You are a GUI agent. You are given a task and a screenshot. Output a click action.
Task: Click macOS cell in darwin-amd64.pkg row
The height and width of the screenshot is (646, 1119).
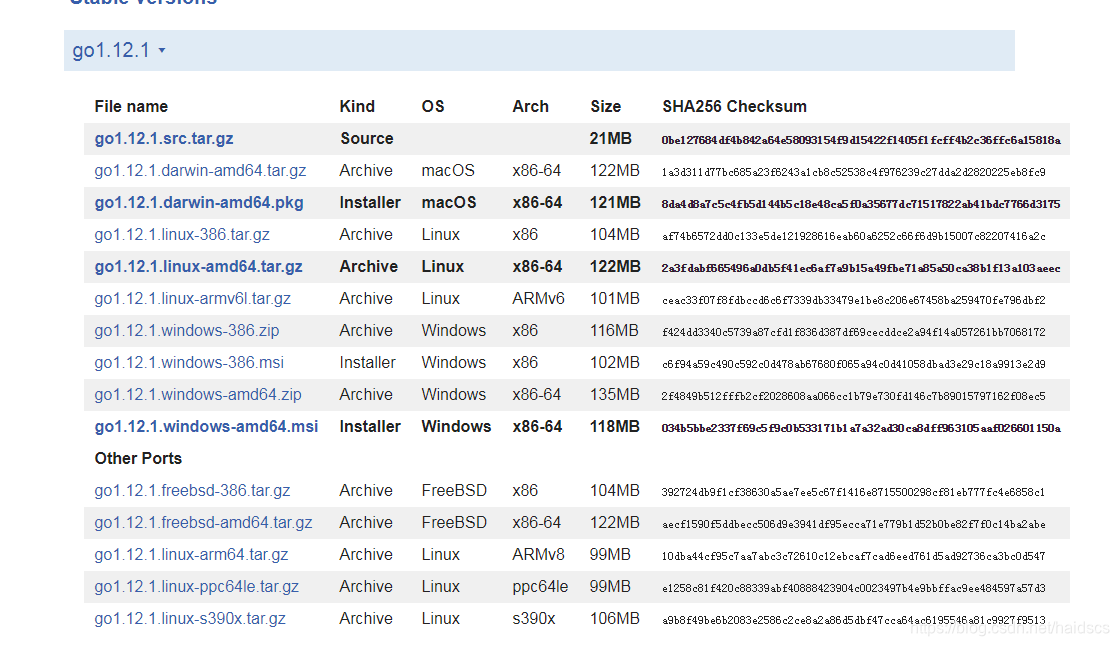tap(449, 203)
